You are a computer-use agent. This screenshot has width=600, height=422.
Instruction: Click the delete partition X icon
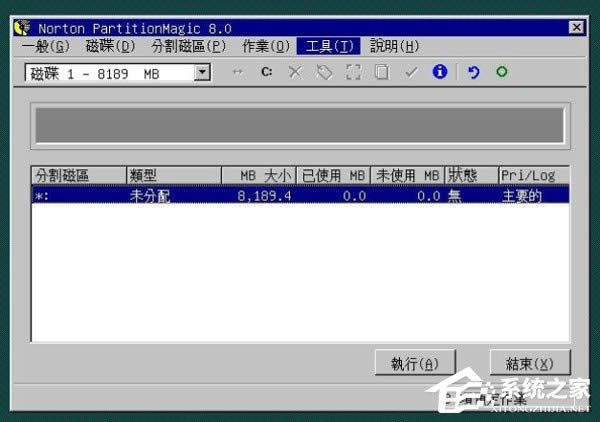(295, 72)
